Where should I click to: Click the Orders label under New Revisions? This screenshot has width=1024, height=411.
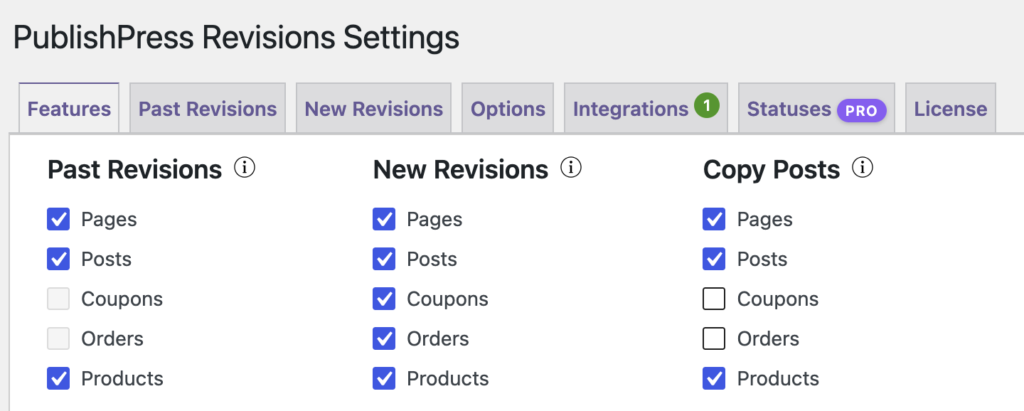pyautogui.click(x=438, y=339)
